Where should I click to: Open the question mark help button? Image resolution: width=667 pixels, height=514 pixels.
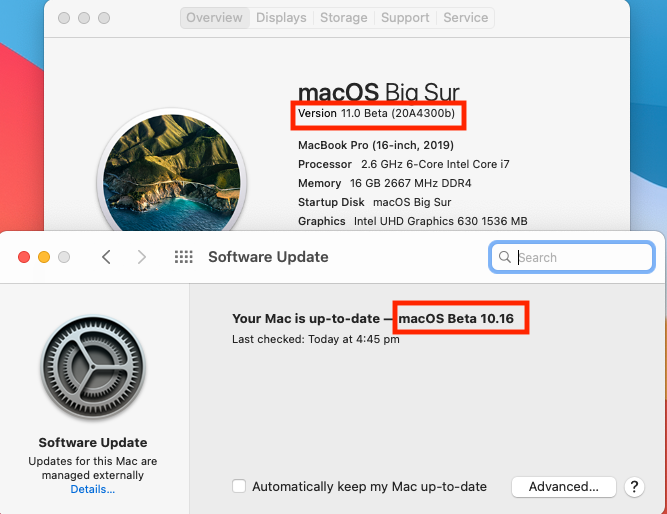[634, 486]
